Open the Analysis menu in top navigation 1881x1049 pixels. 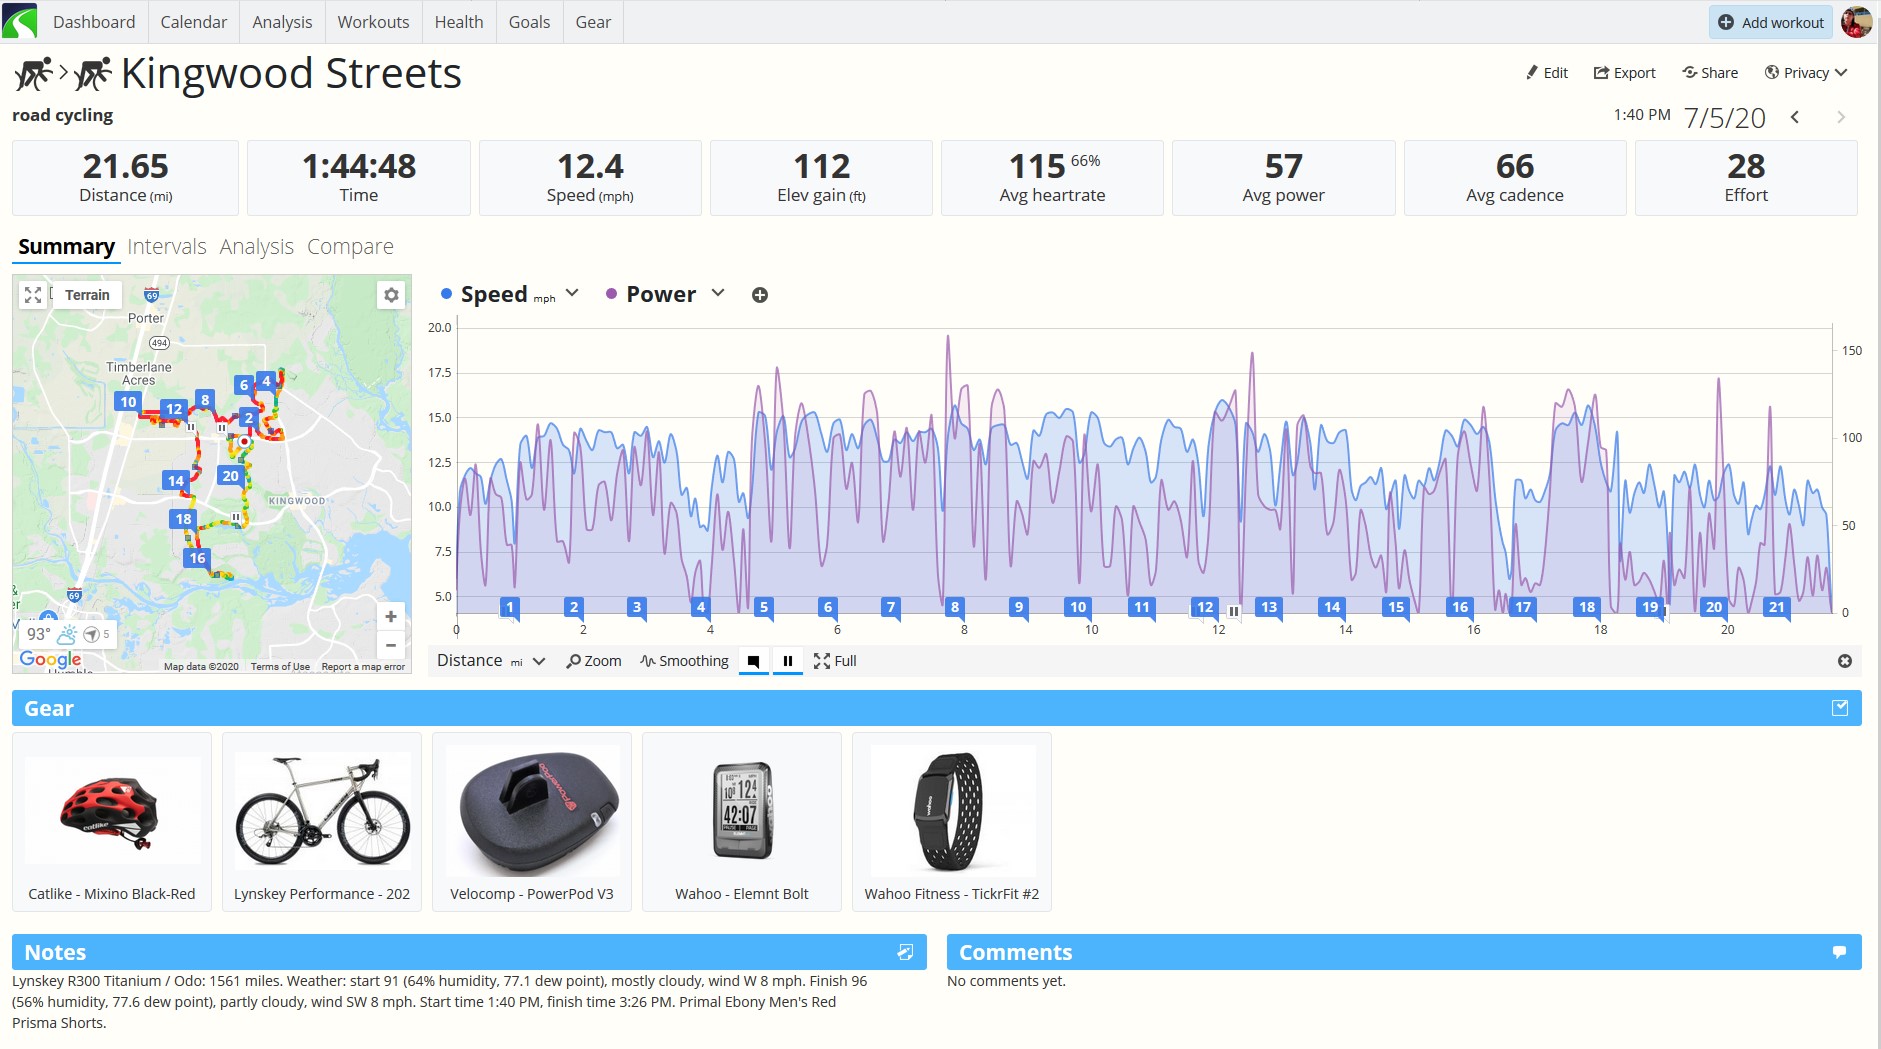coord(282,22)
